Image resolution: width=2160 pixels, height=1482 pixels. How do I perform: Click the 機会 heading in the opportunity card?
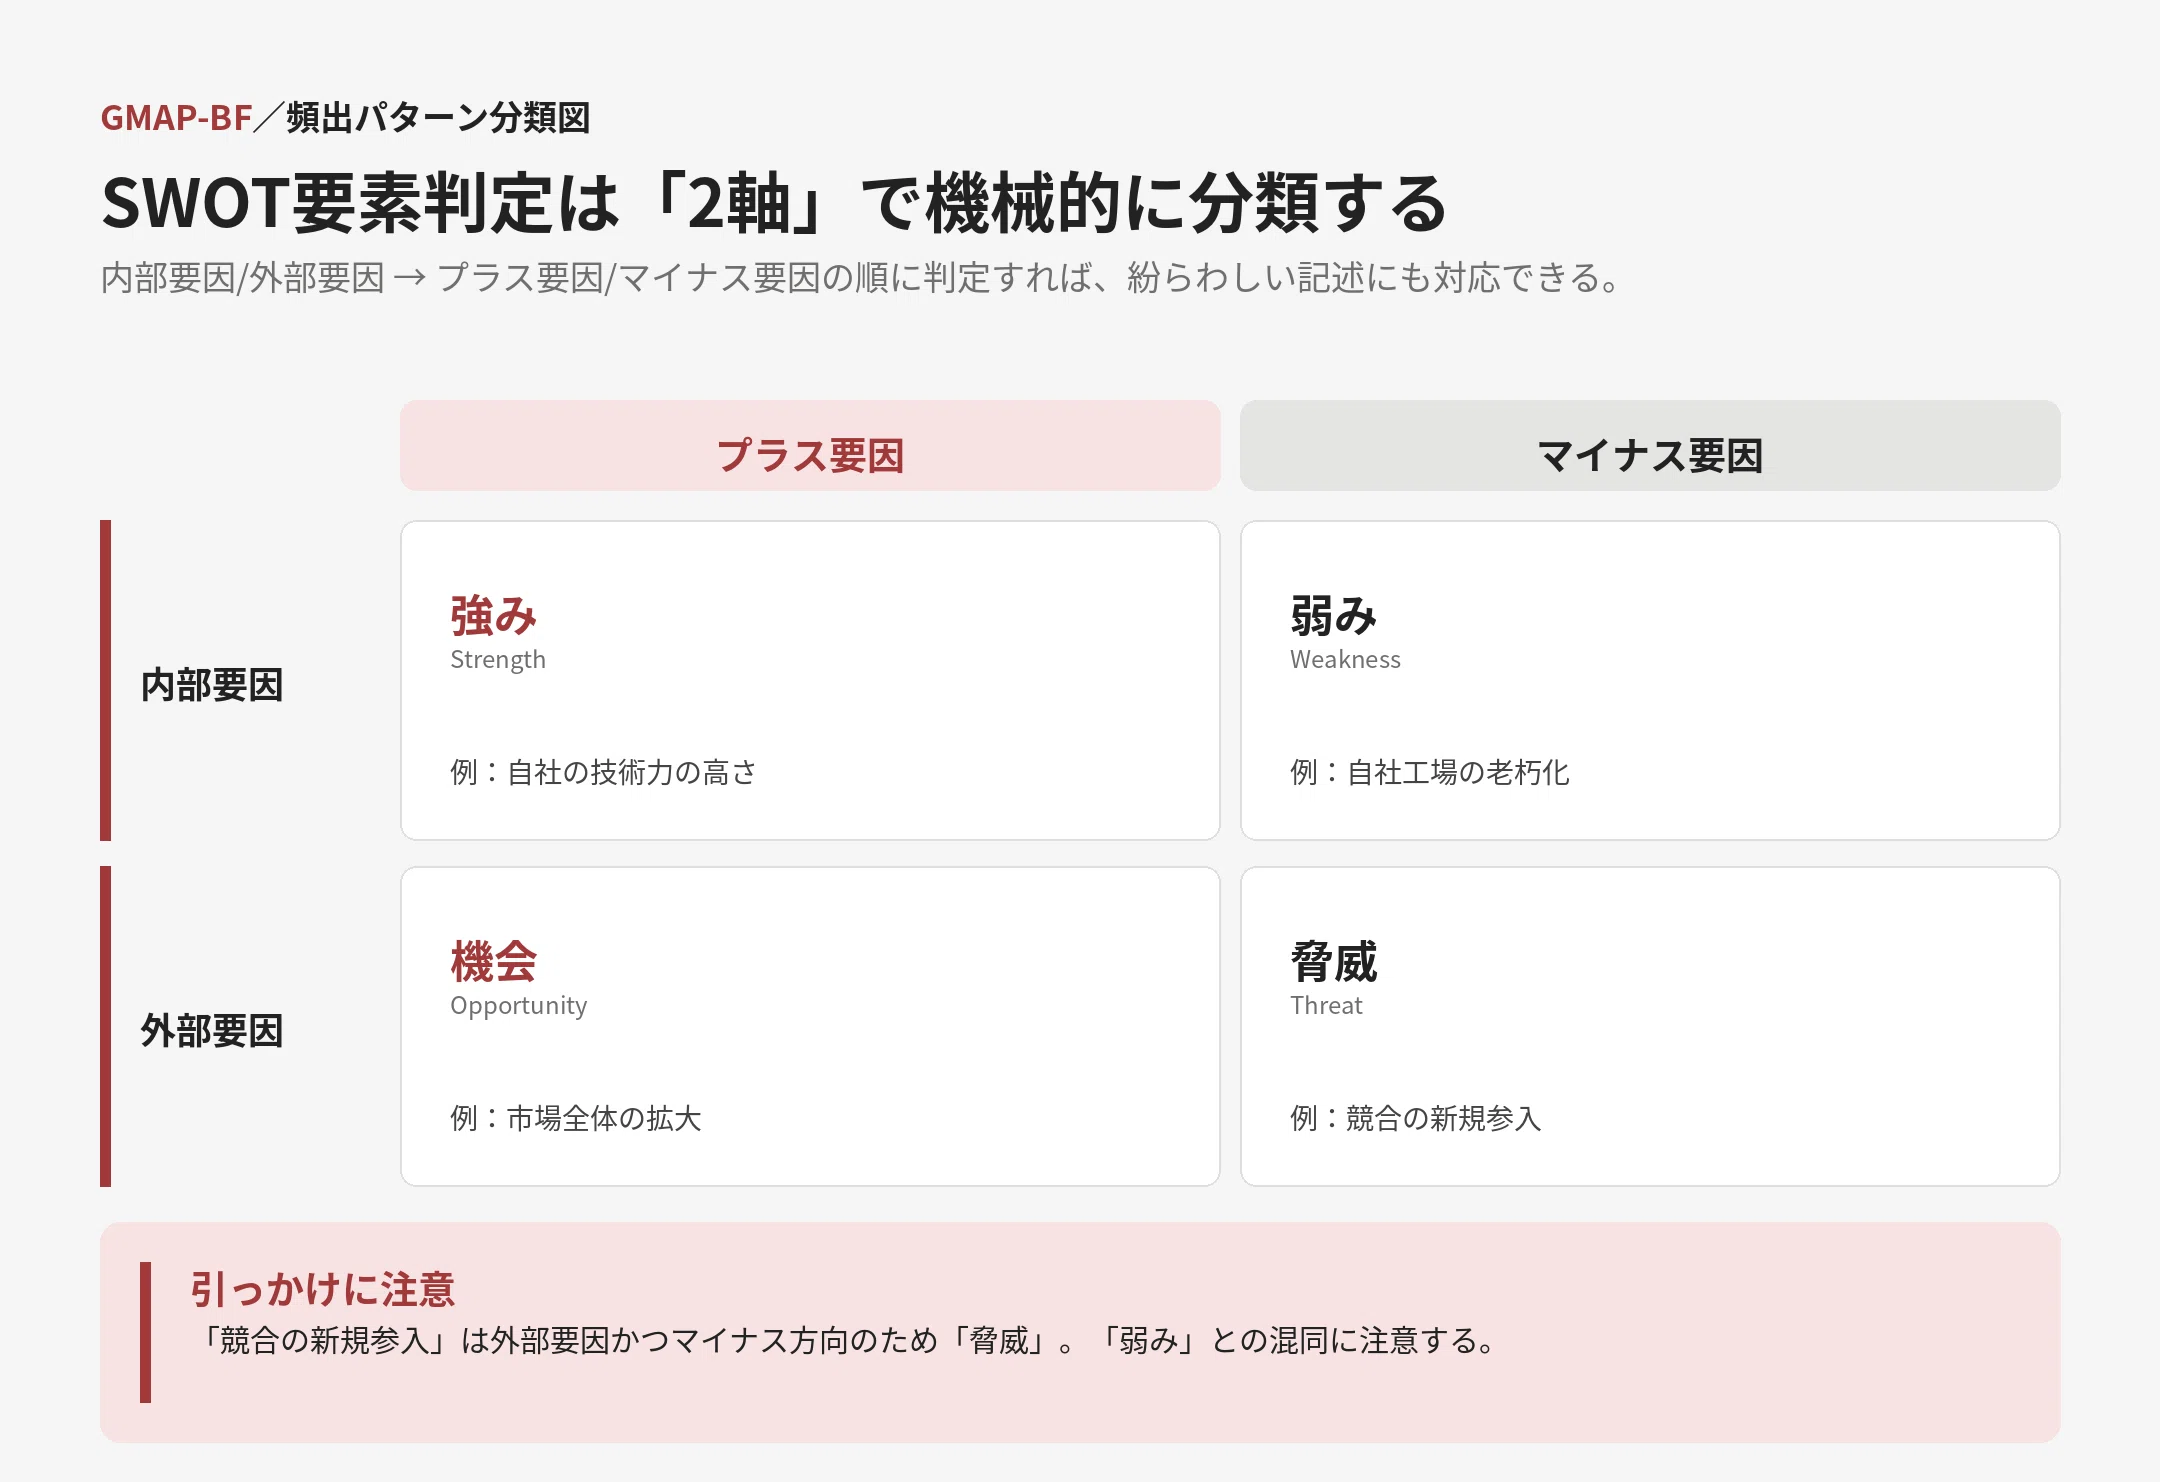[494, 961]
